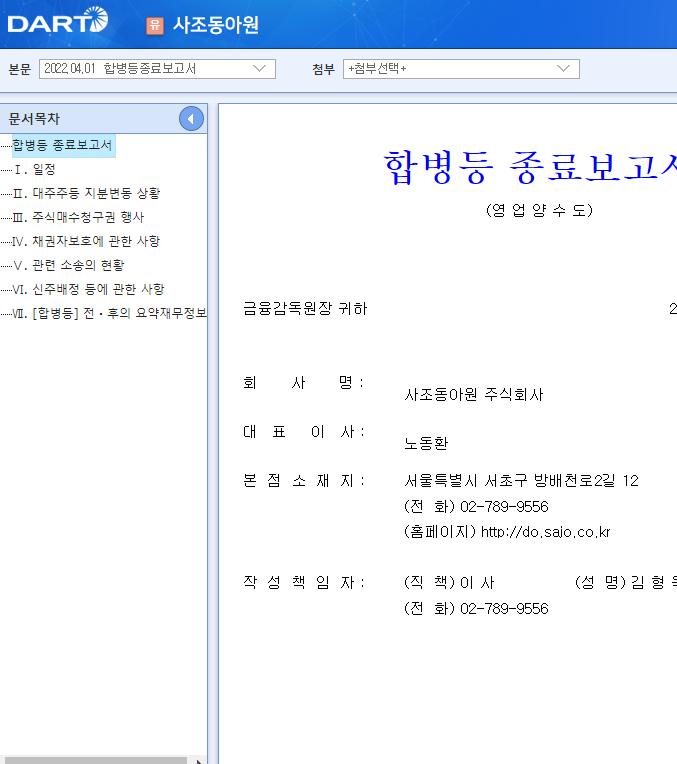The height and width of the screenshot is (764, 677).
Task: Click the 문서목차 panel title
Action: click(34, 118)
